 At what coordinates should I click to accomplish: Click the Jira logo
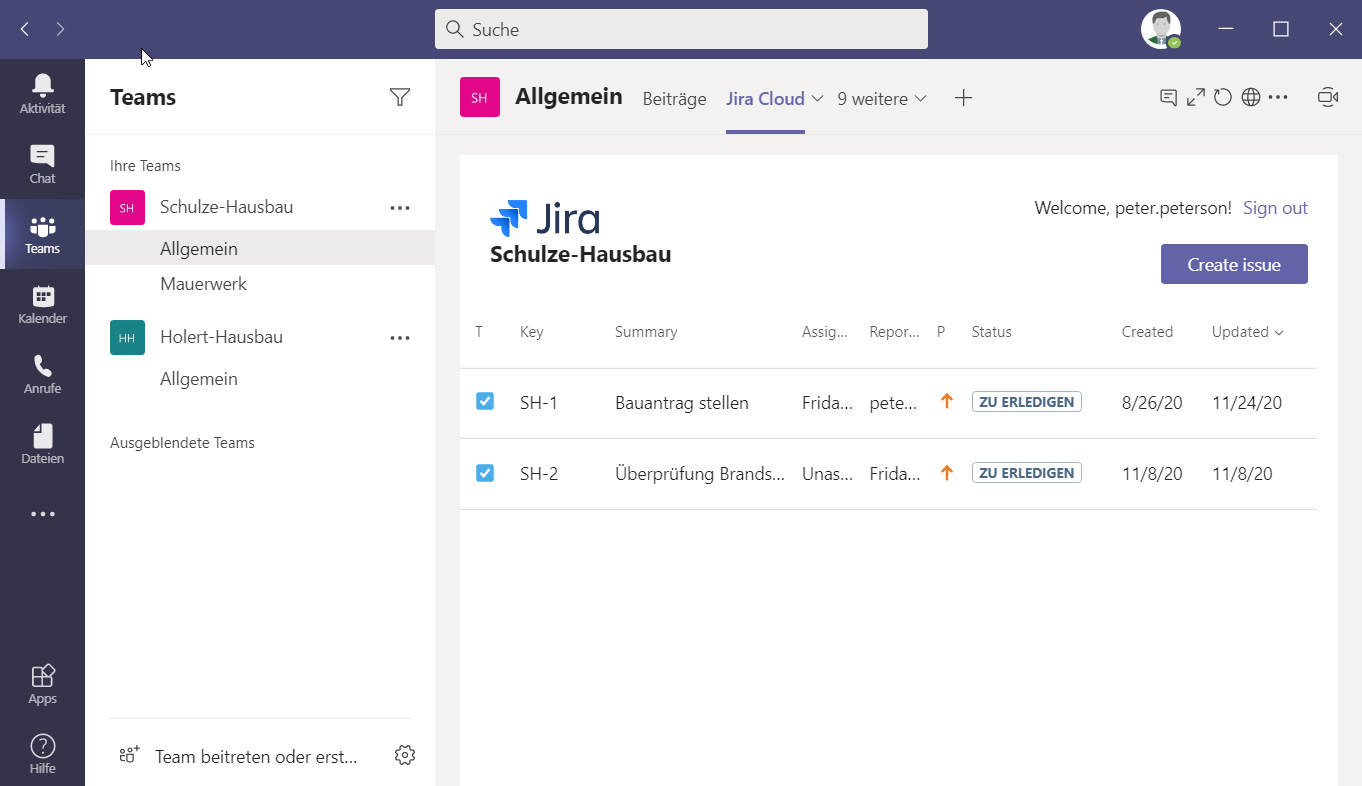pyautogui.click(x=545, y=218)
